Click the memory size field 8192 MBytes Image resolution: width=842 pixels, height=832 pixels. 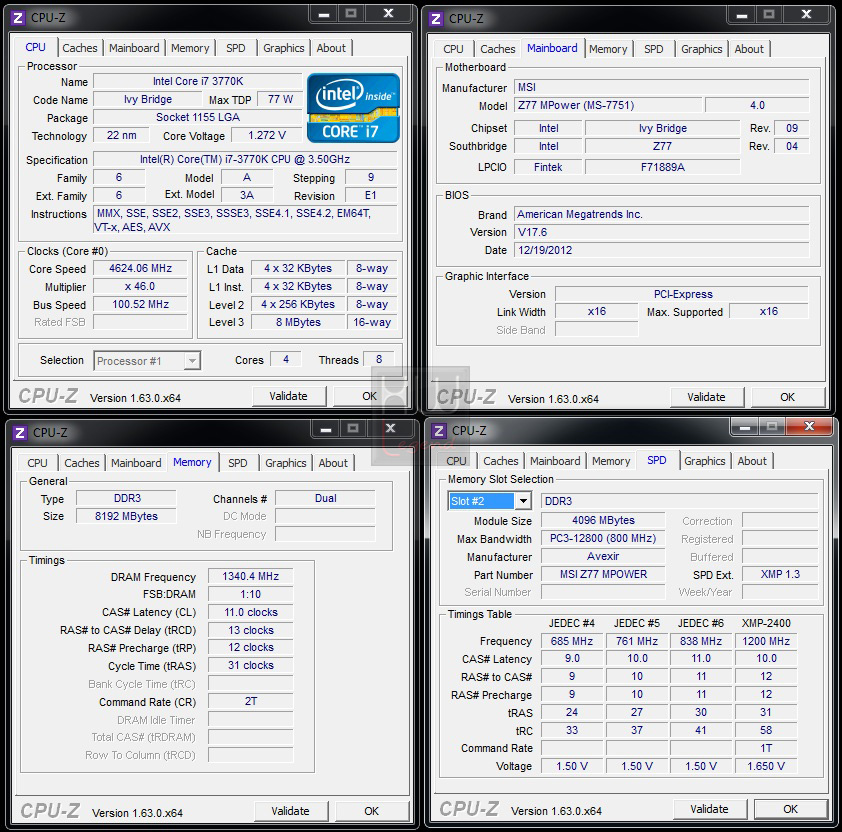click(x=126, y=516)
